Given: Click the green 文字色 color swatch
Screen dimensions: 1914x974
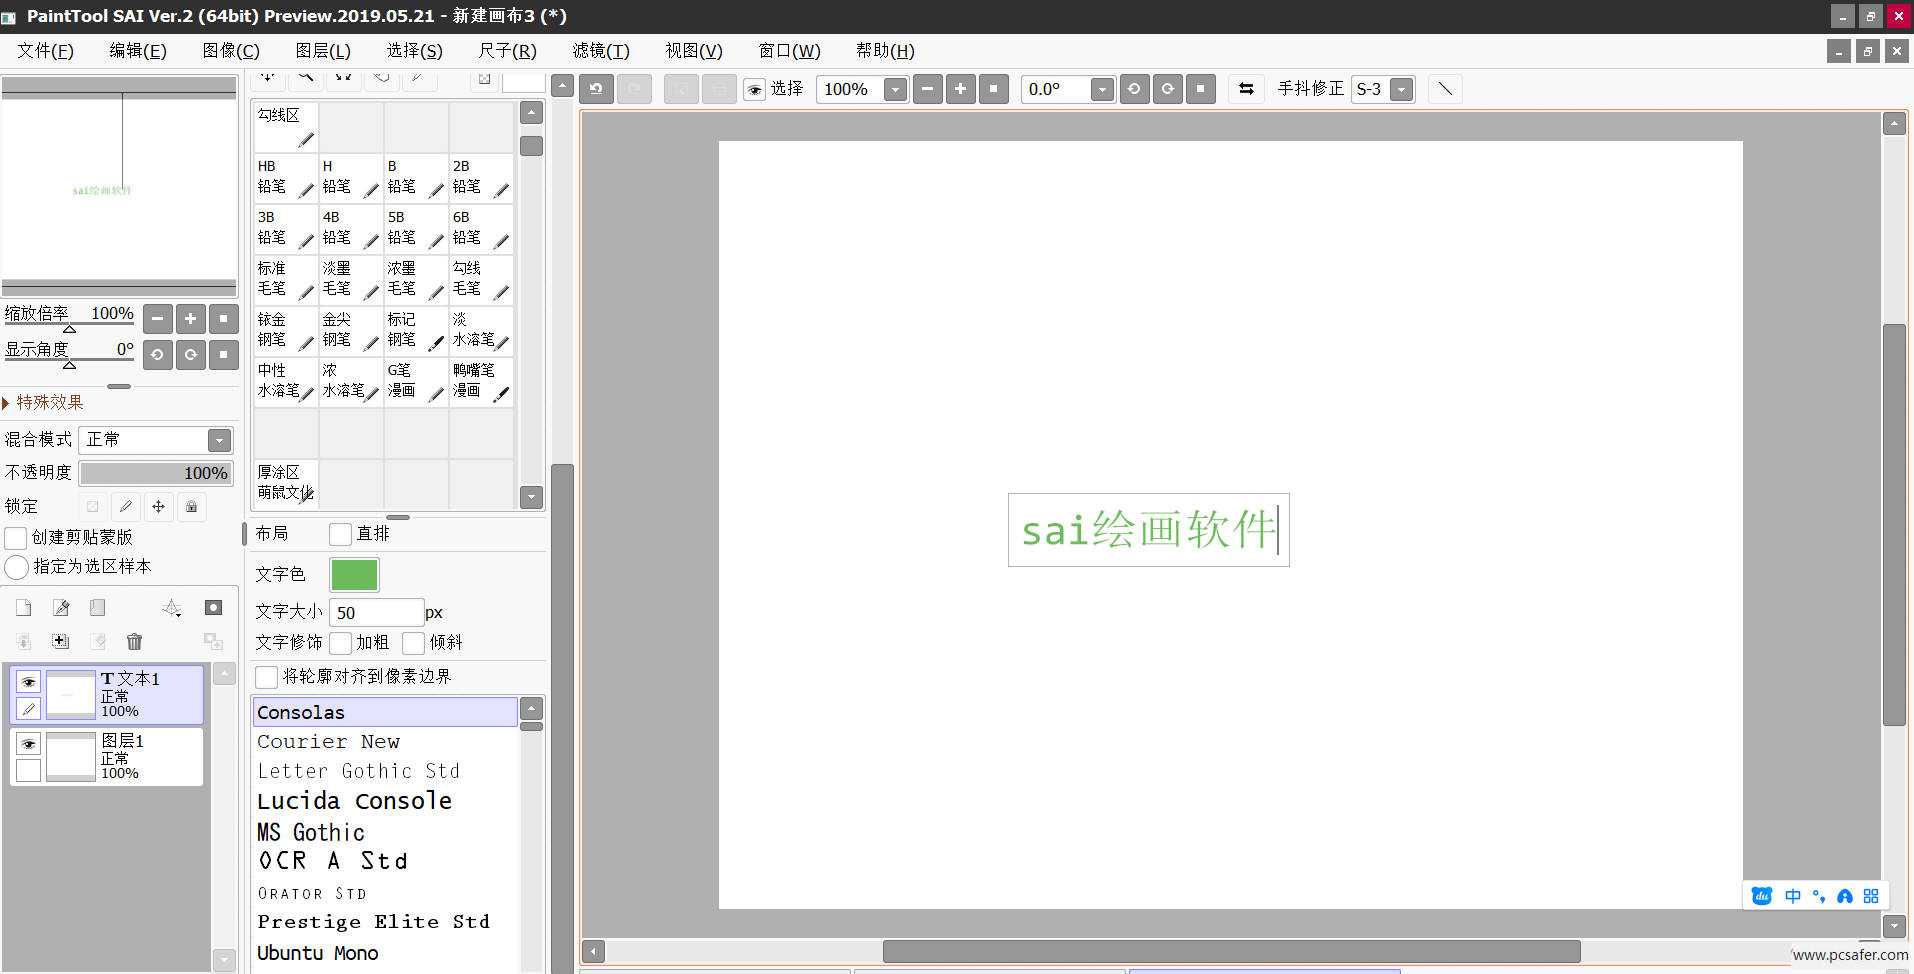Looking at the screenshot, I should tap(354, 575).
